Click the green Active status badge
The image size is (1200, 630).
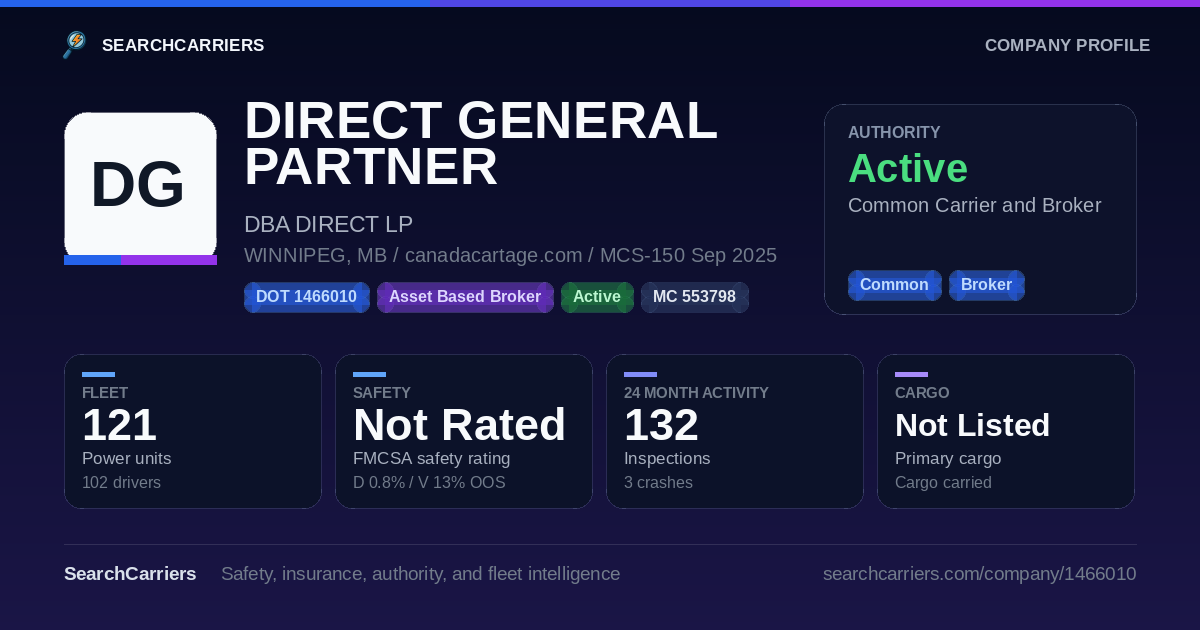click(x=597, y=297)
